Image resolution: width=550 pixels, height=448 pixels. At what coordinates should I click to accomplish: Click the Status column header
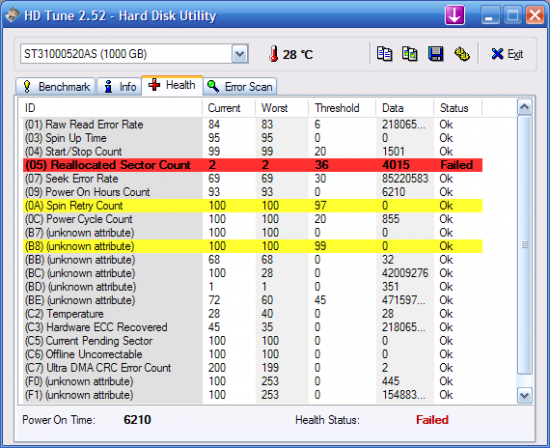[458, 108]
